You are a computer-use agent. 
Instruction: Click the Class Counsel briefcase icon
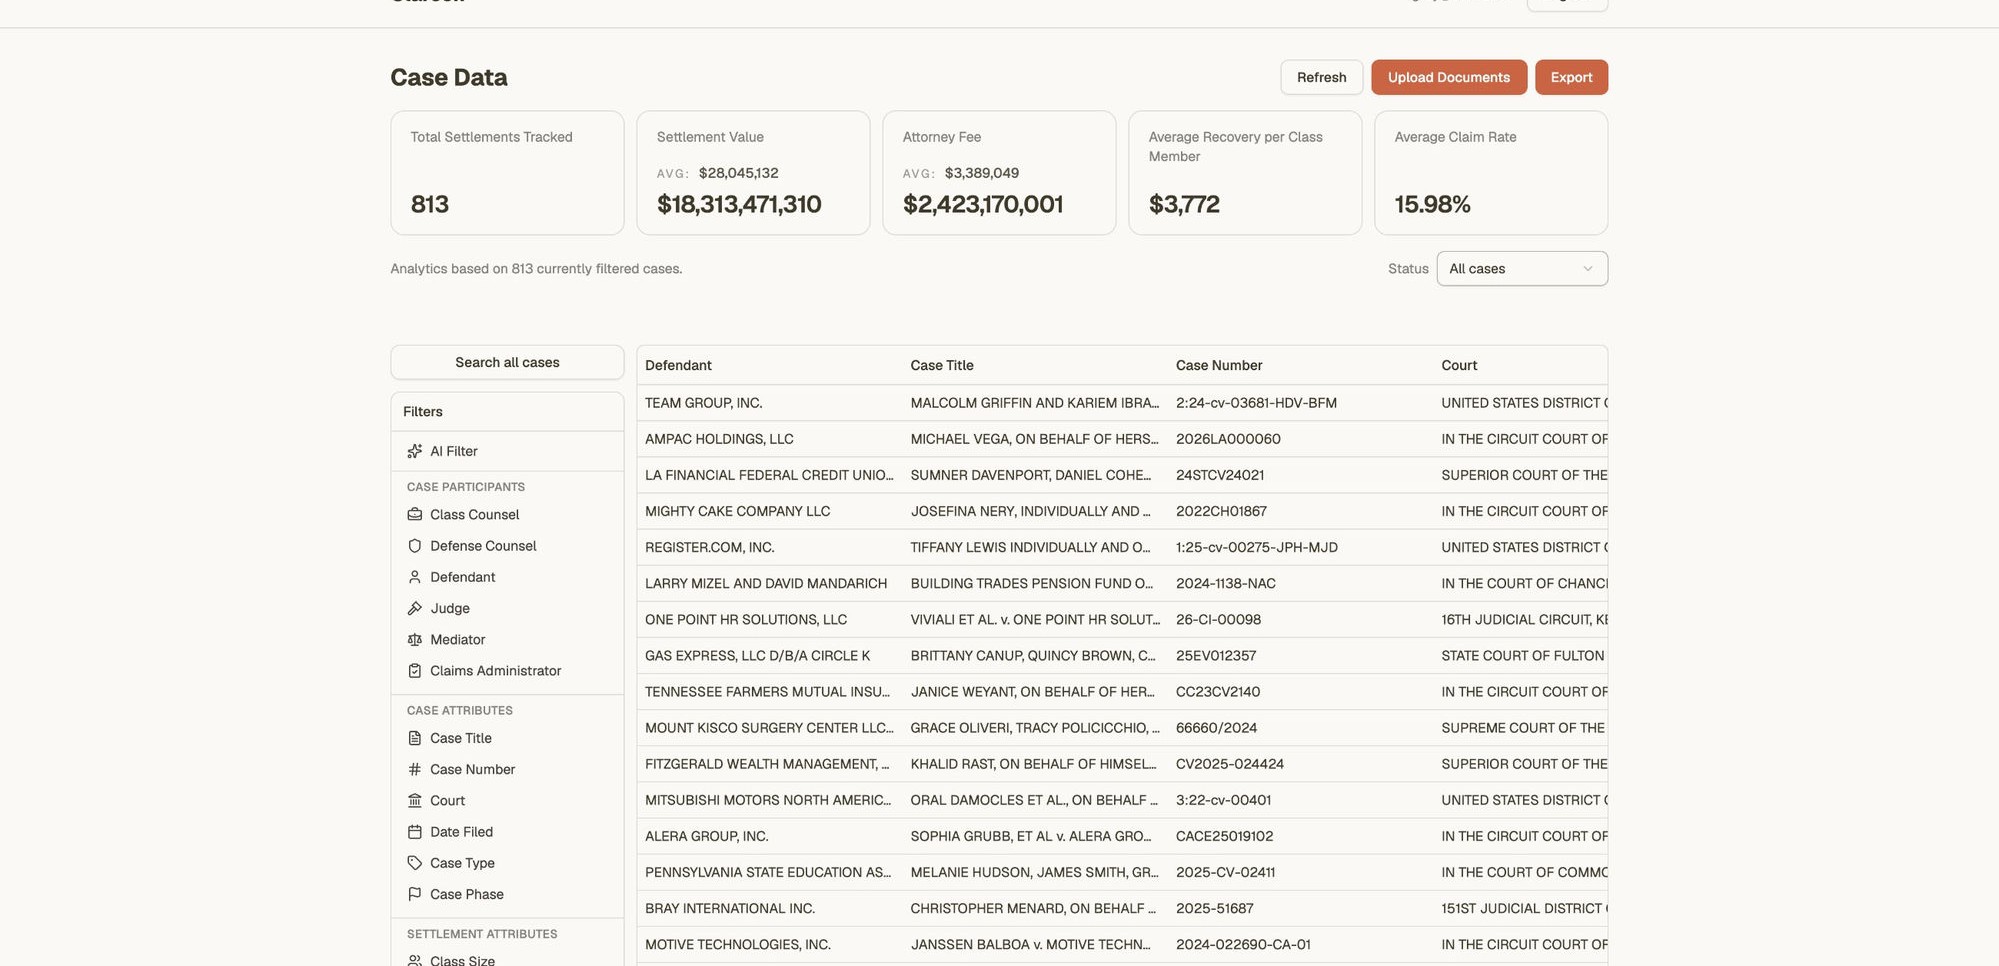[x=414, y=514]
